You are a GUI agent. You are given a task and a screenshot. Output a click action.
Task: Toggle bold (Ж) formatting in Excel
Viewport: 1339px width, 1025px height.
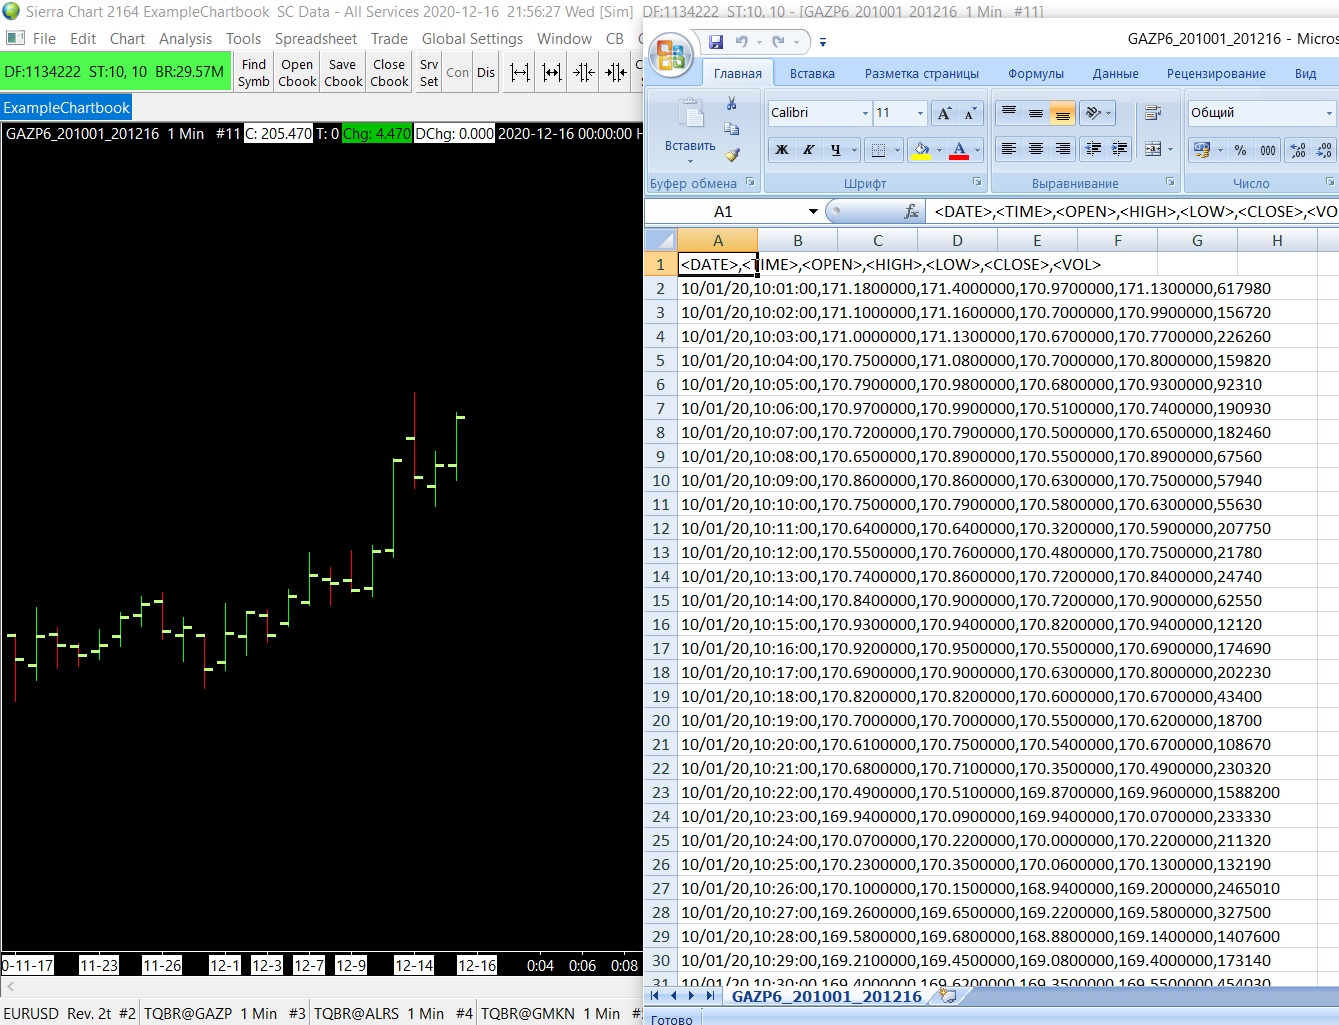(x=782, y=150)
